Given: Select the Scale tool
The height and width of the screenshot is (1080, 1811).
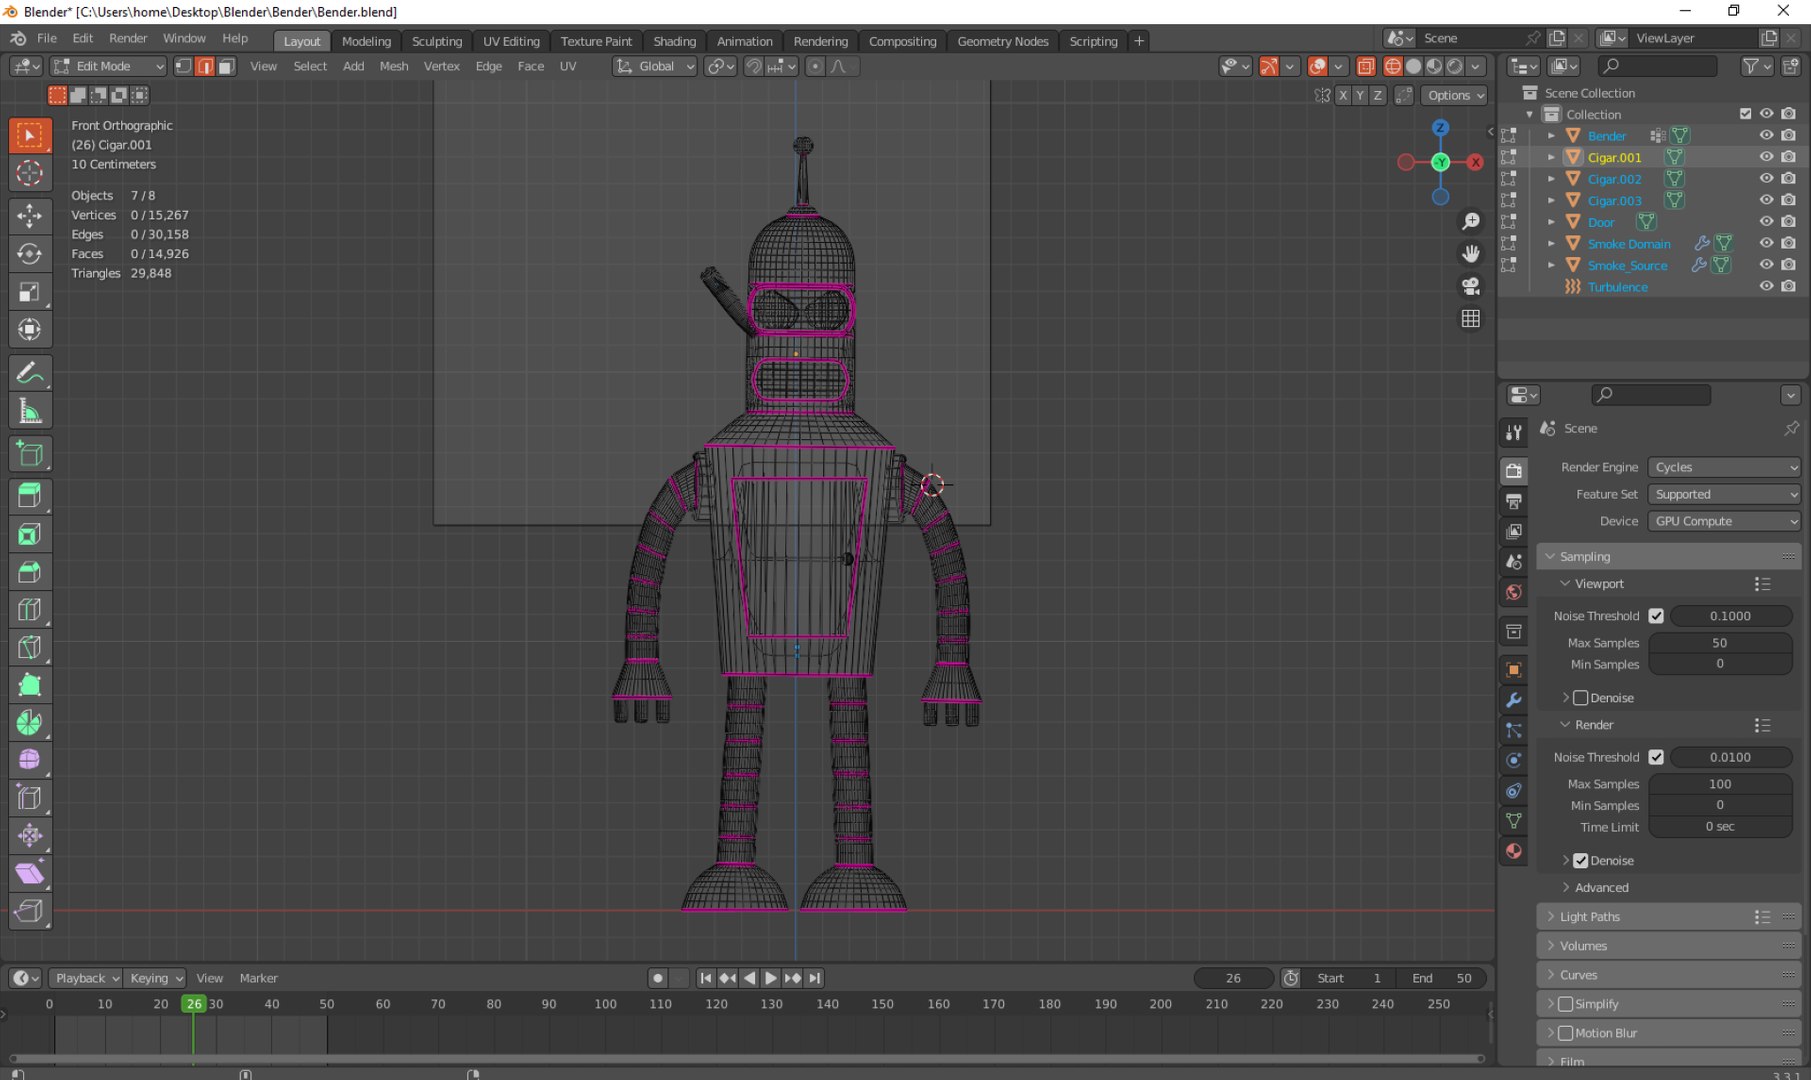Looking at the screenshot, I should coord(30,292).
